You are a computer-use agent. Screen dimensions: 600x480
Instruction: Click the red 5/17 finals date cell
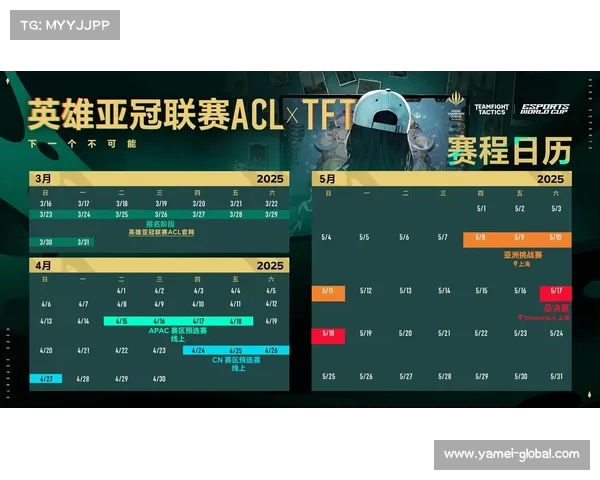click(555, 292)
